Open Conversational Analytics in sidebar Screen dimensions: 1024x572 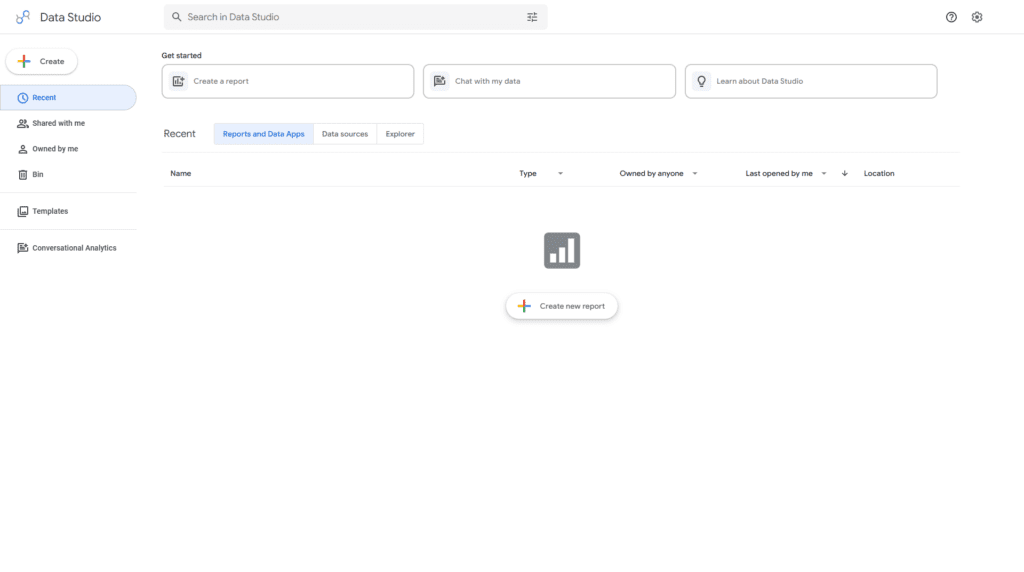[x=73, y=248]
